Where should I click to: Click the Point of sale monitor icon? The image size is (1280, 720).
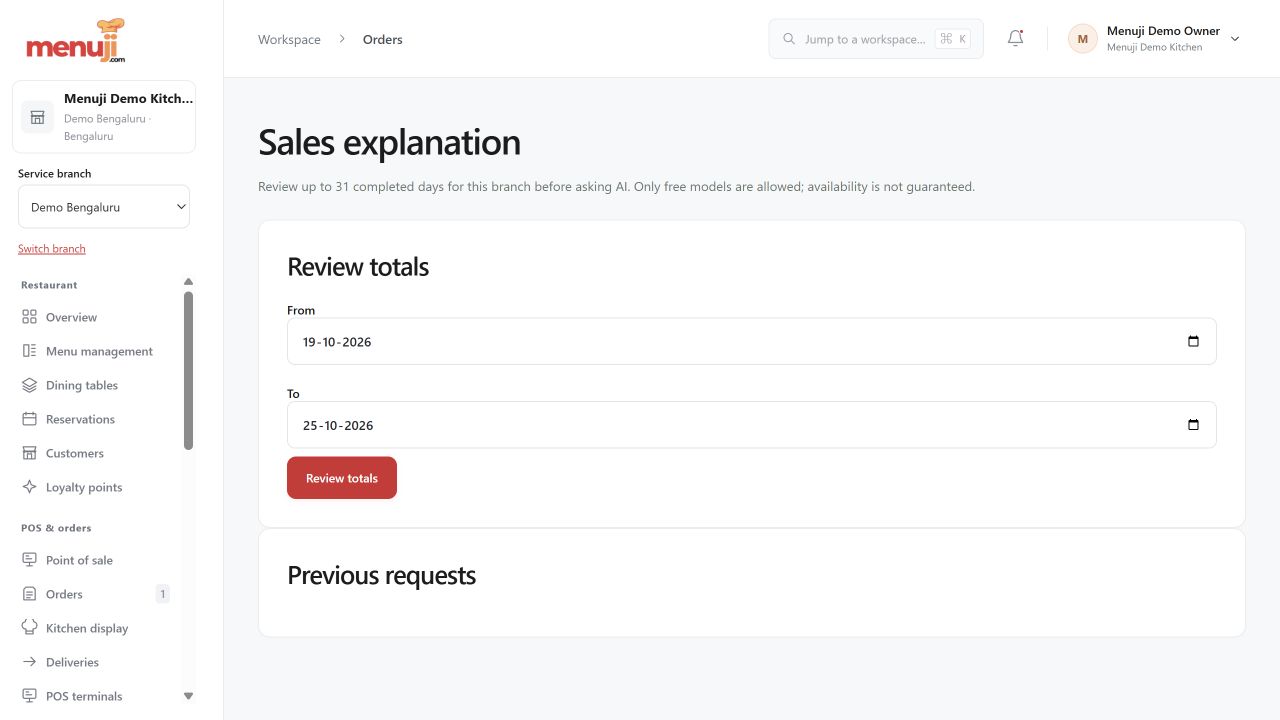coord(29,560)
